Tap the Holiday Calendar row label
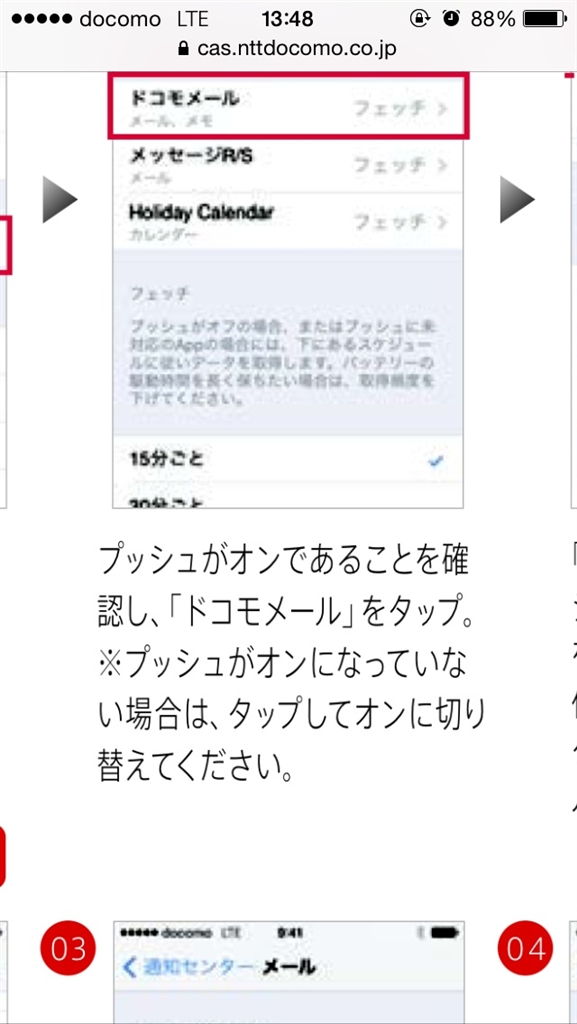The image size is (577, 1024). (201, 213)
